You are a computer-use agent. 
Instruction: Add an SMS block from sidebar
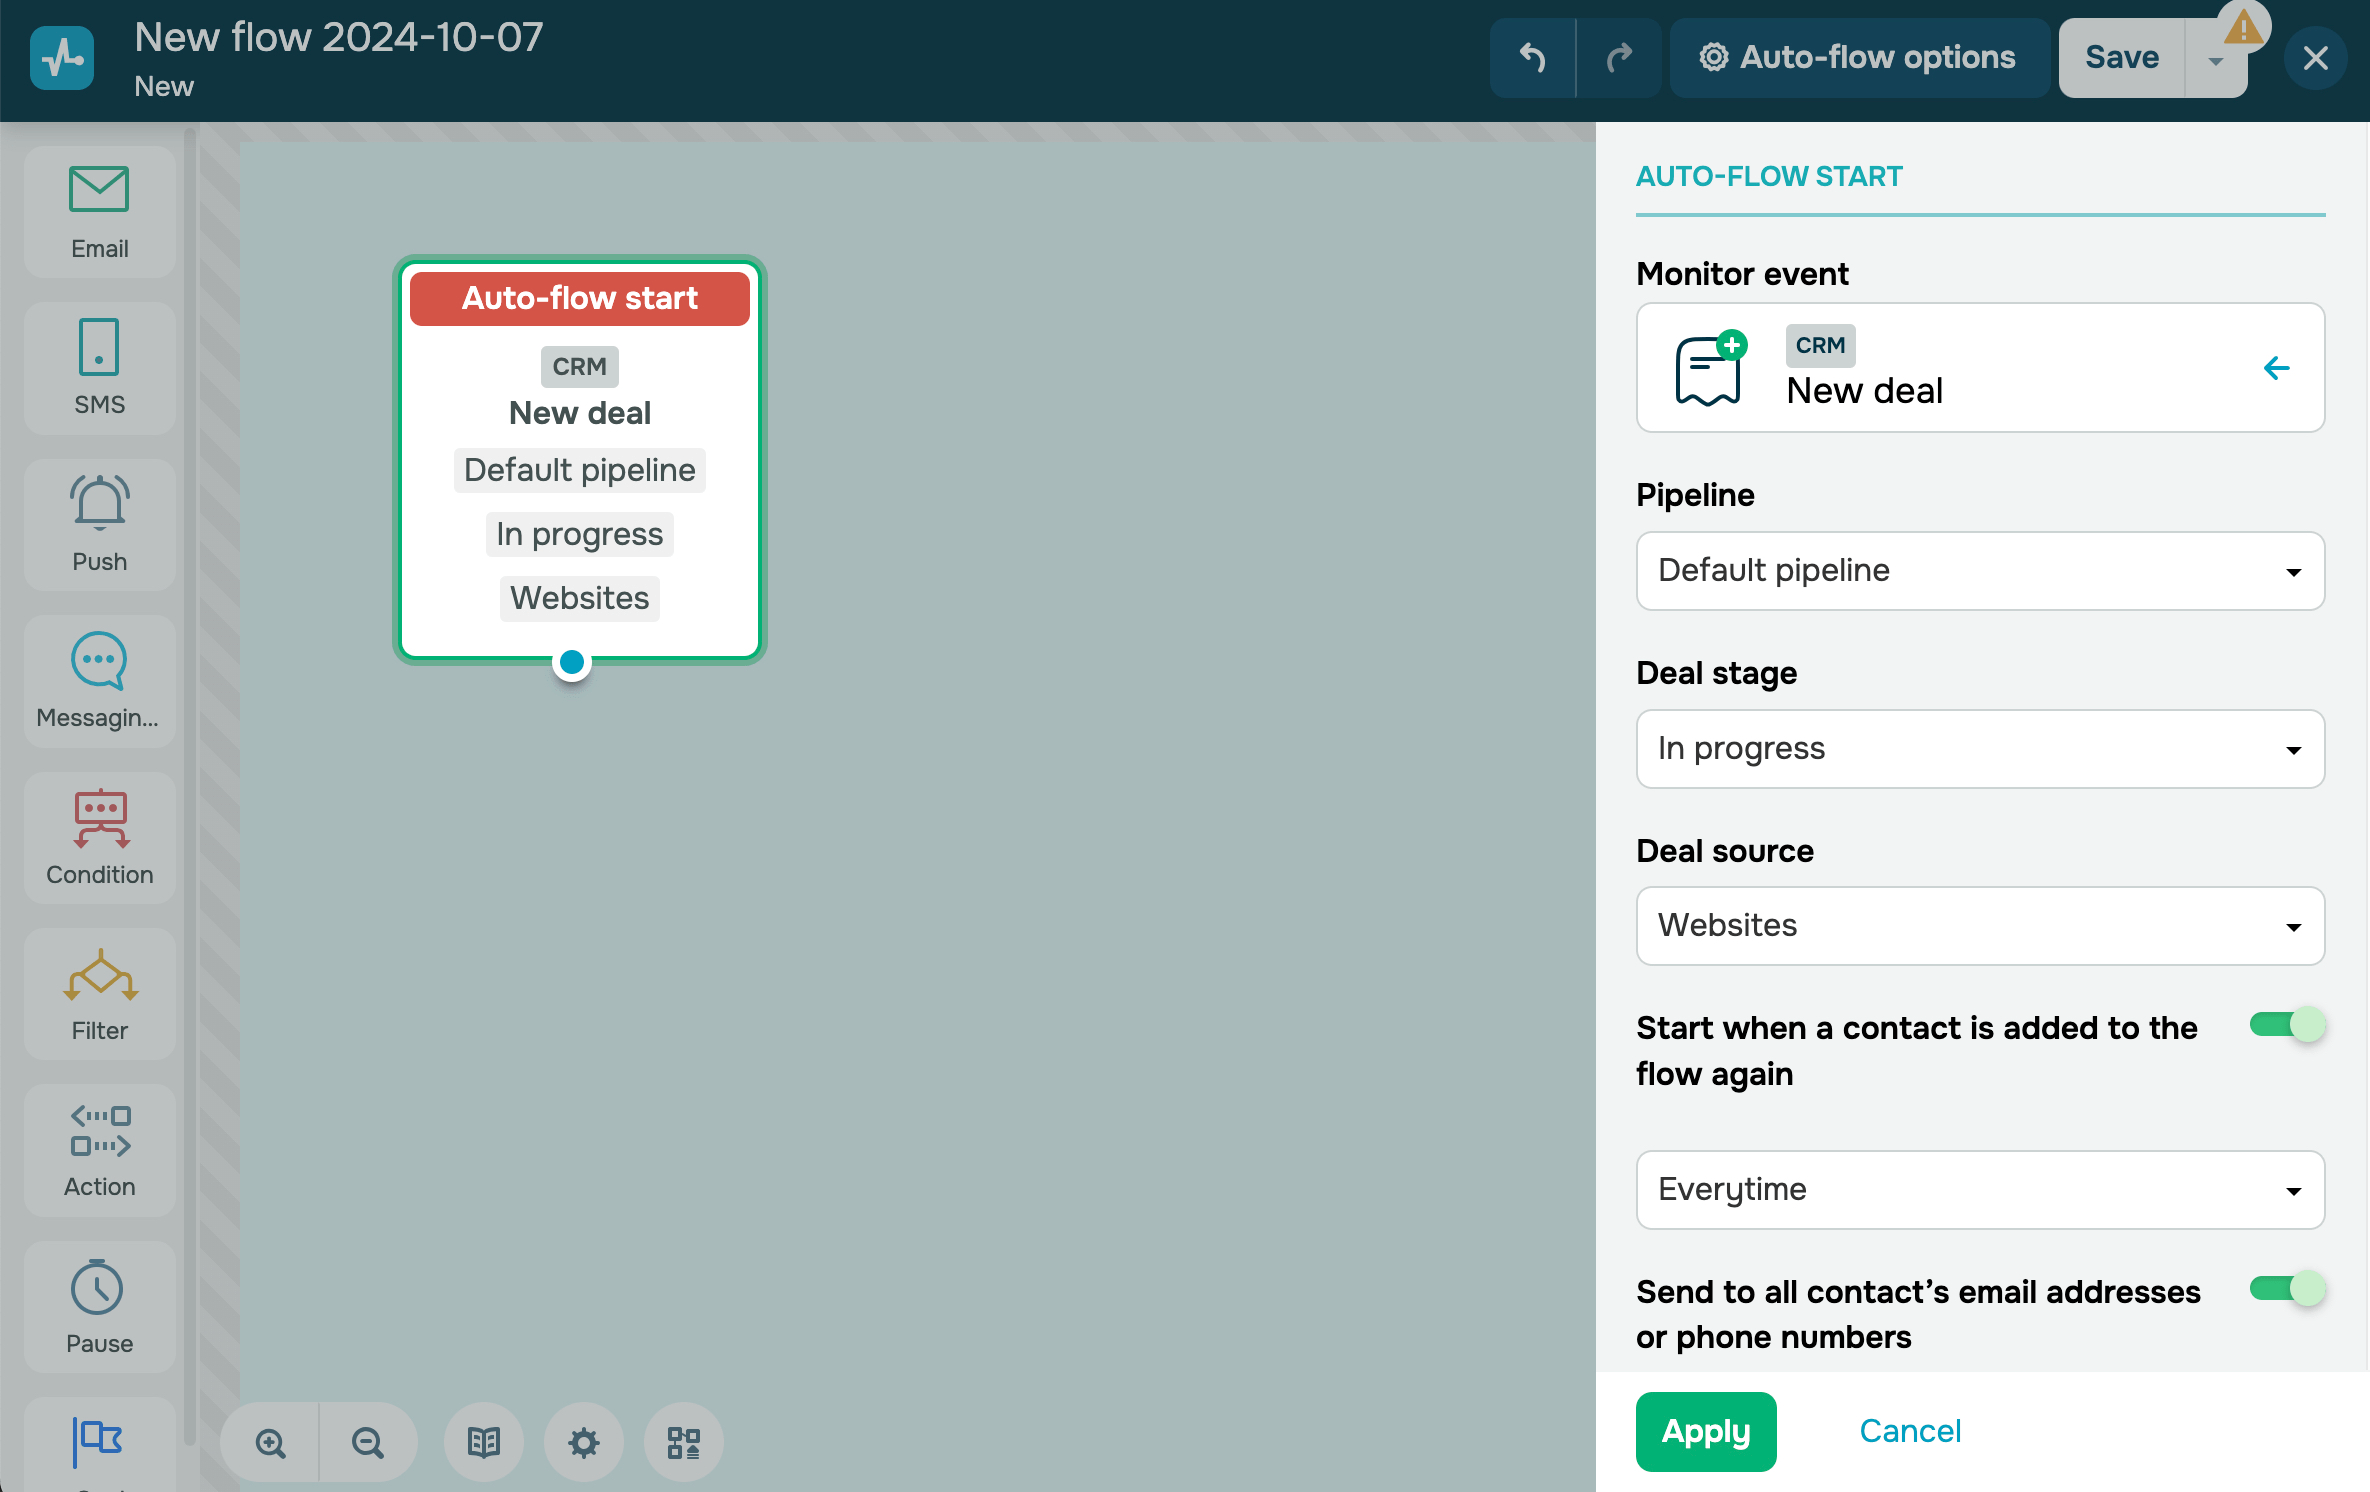[99, 369]
